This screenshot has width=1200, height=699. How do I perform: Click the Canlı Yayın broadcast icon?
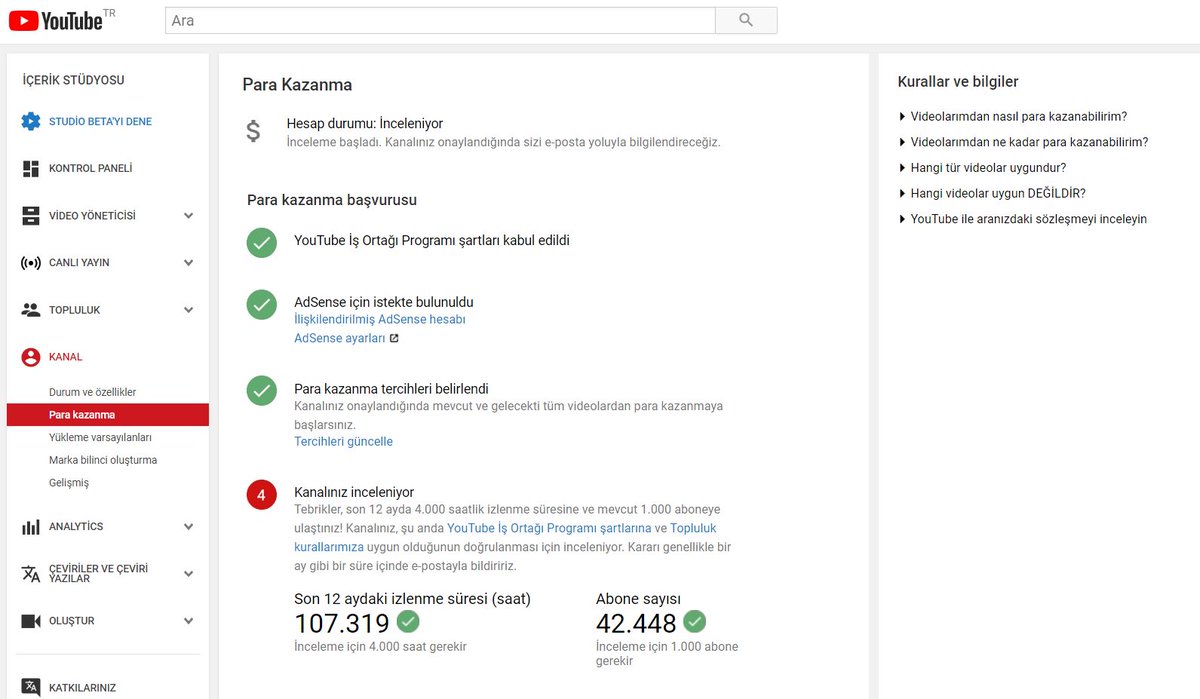pyautogui.click(x=31, y=263)
